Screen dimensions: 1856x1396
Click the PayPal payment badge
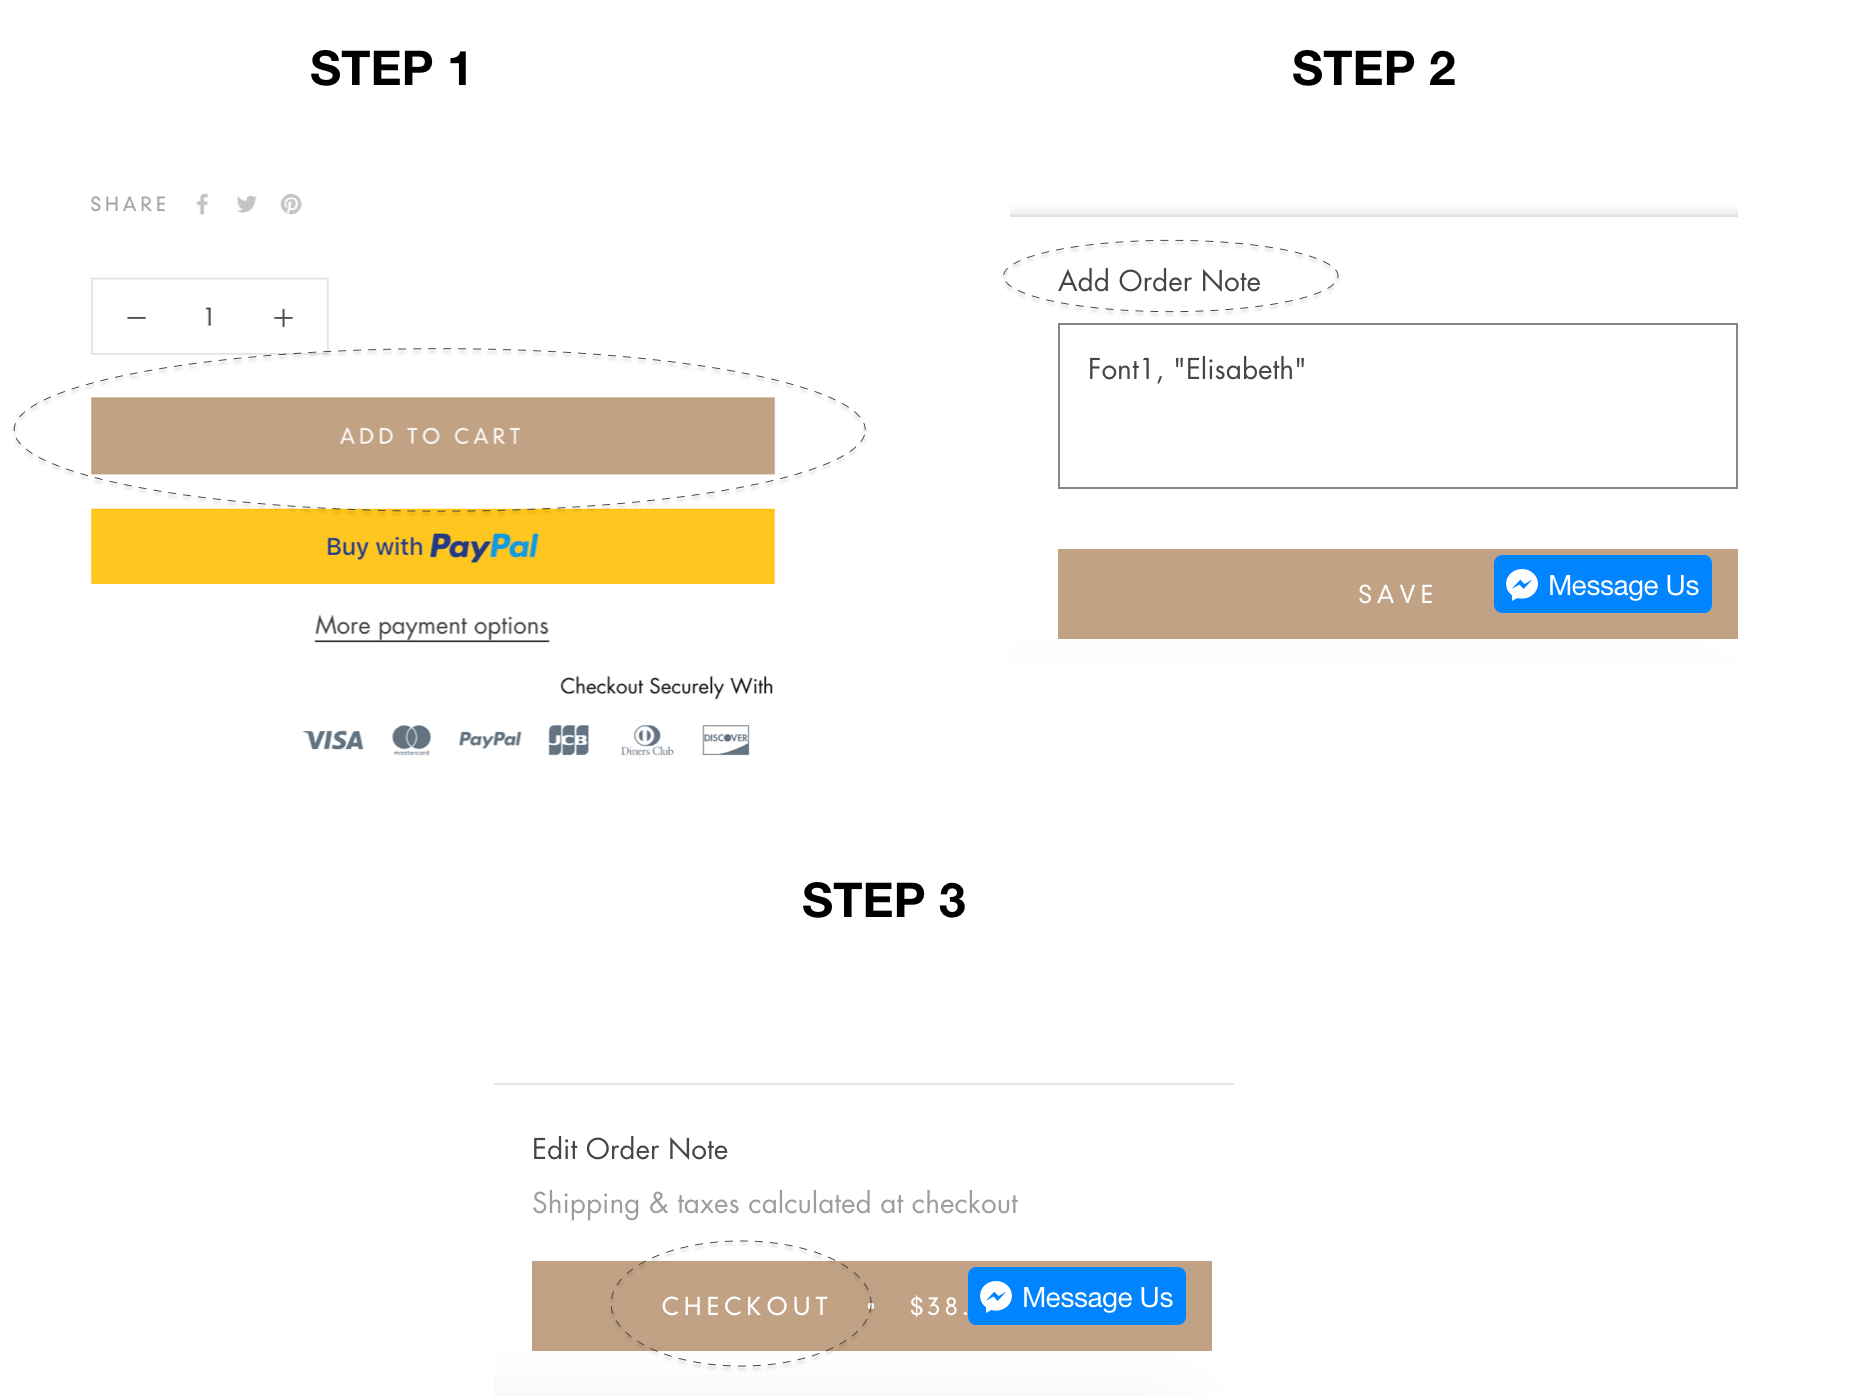pos(490,739)
